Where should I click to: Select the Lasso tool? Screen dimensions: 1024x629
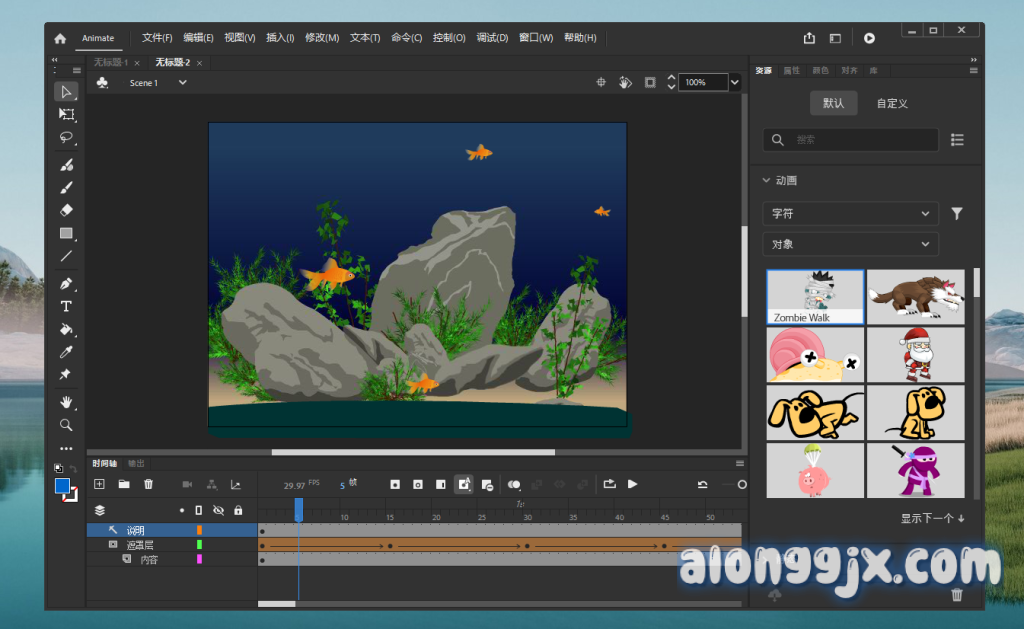click(x=66, y=138)
